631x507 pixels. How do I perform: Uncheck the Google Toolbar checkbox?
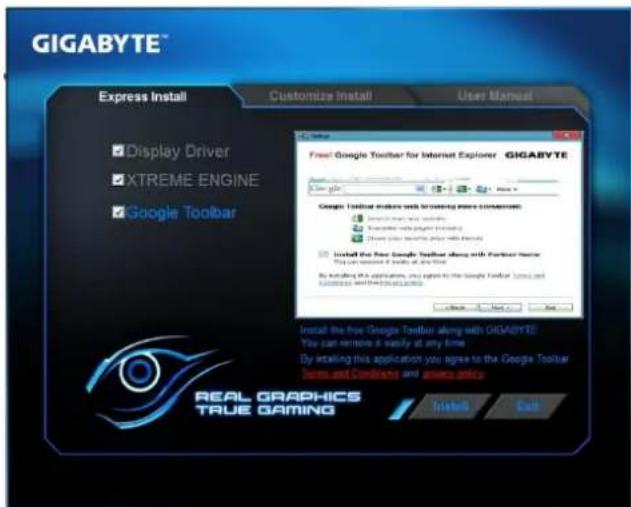click(118, 212)
